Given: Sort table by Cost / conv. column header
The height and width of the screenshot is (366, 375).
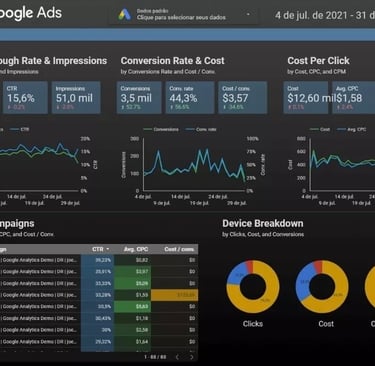Looking at the screenshot, I should tap(179, 249).
